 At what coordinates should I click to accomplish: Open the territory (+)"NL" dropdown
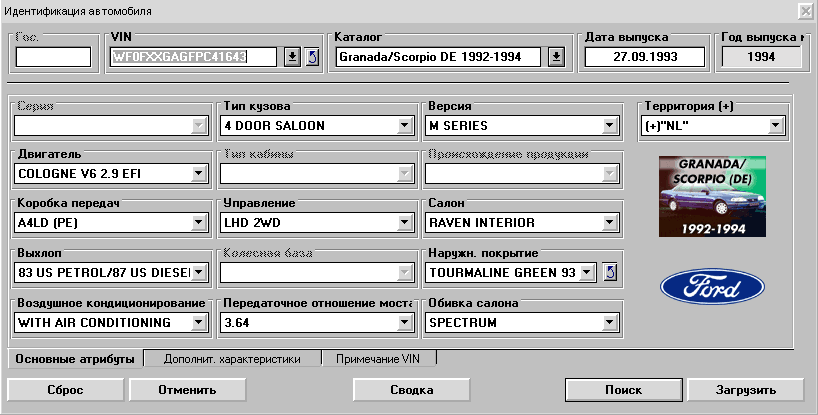(775, 126)
